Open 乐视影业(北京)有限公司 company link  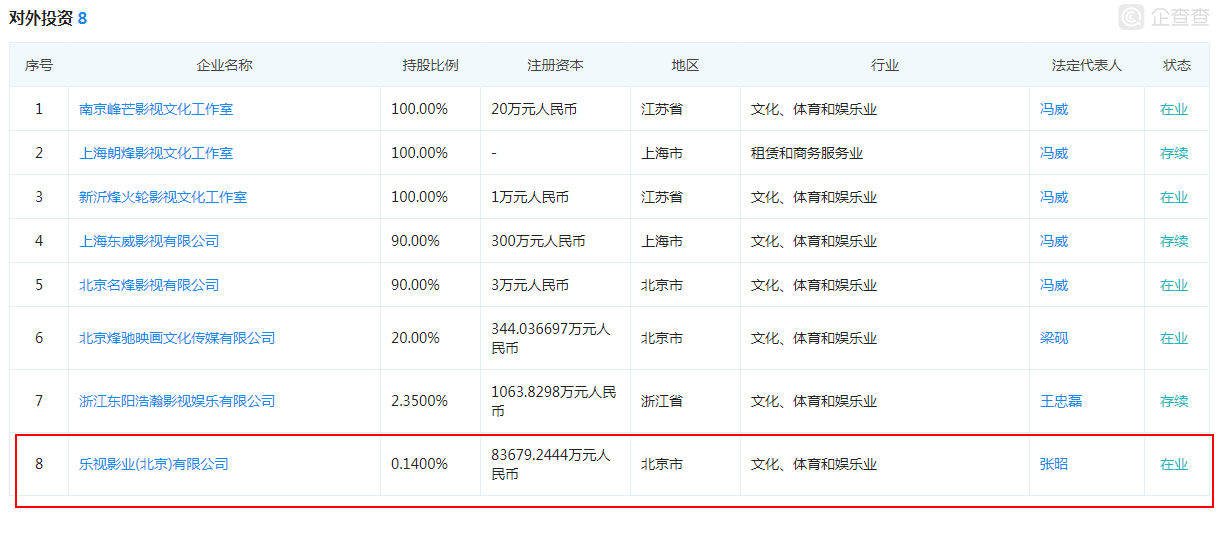pyautogui.click(x=154, y=464)
